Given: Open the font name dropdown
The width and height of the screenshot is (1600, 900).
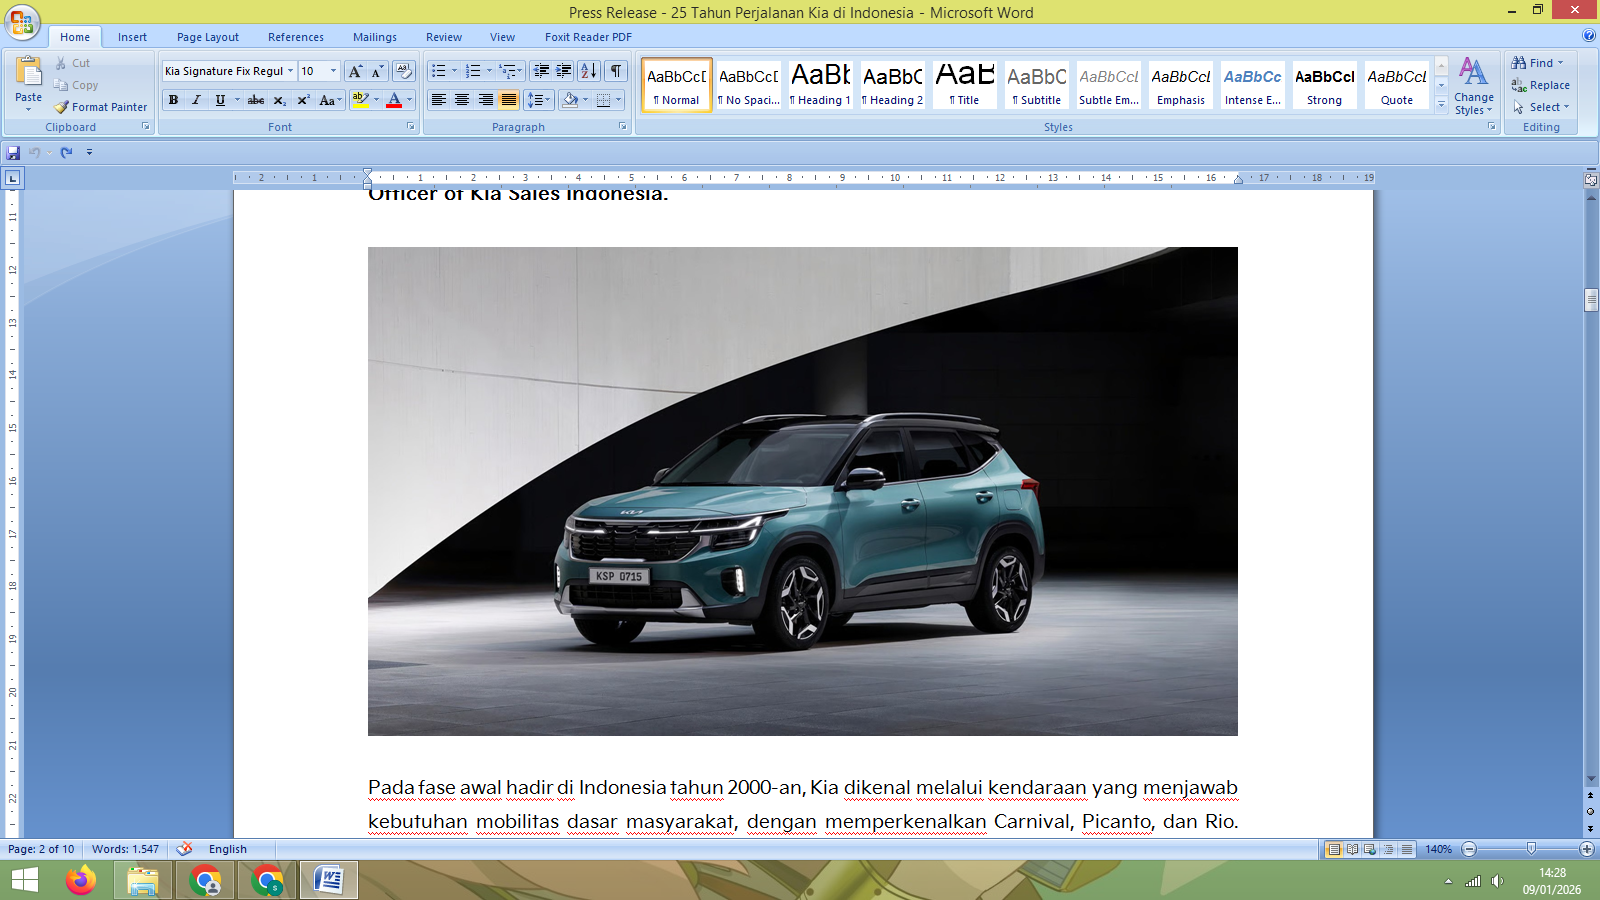Looking at the screenshot, I should (291, 71).
